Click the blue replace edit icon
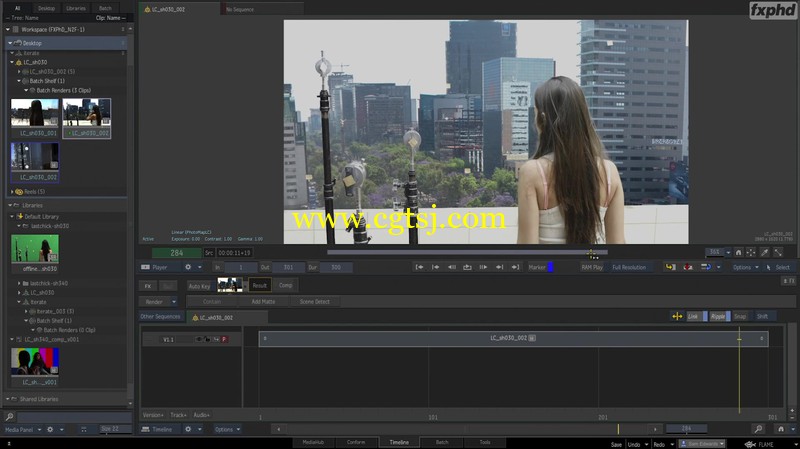Image resolution: width=800 pixels, height=449 pixels. (706, 267)
